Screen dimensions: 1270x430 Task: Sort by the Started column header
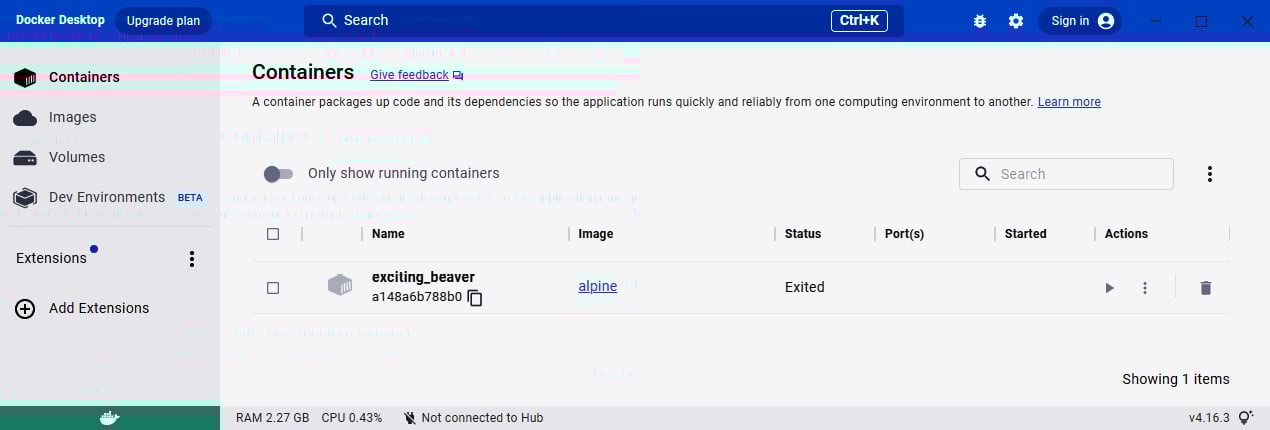point(1026,234)
